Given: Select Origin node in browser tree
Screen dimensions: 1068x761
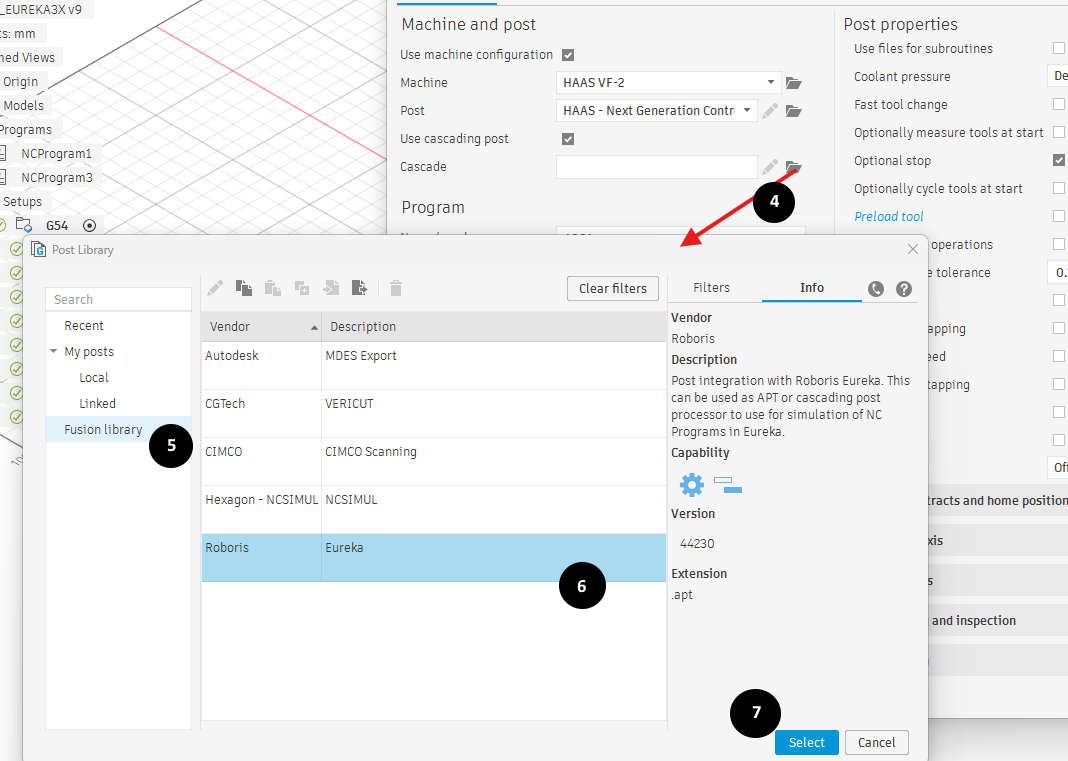Looking at the screenshot, I should tap(20, 82).
